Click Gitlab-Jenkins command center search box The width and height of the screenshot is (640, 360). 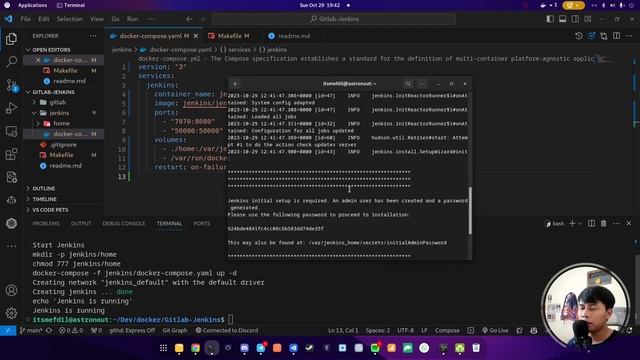tap(334, 19)
